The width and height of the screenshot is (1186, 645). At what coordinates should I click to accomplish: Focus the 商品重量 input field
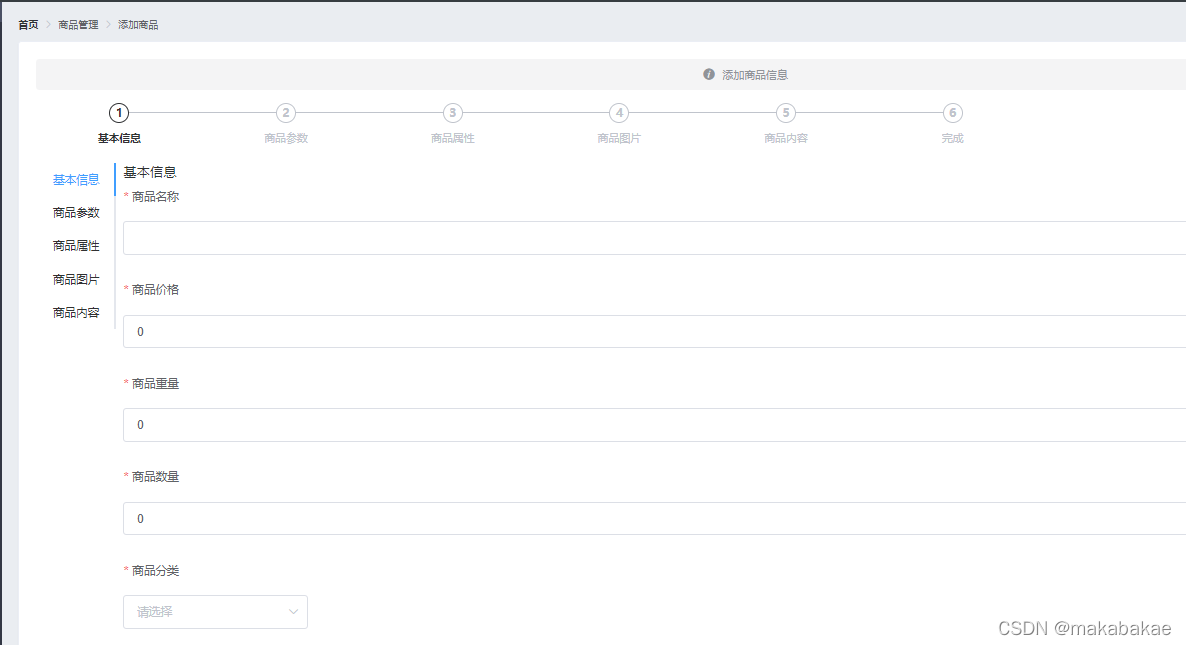654,425
